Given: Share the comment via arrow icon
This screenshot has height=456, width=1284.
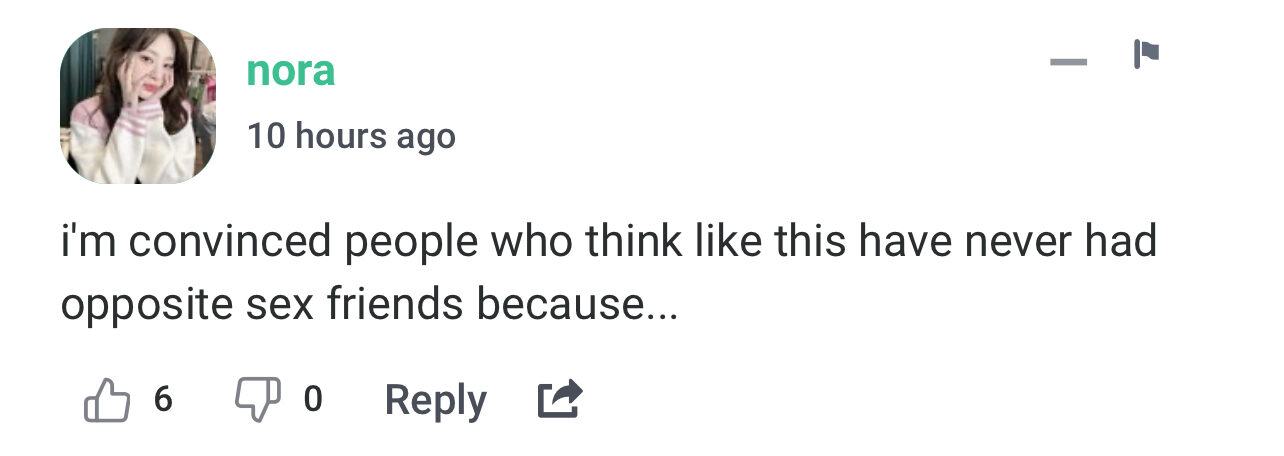Looking at the screenshot, I should pos(559,400).
